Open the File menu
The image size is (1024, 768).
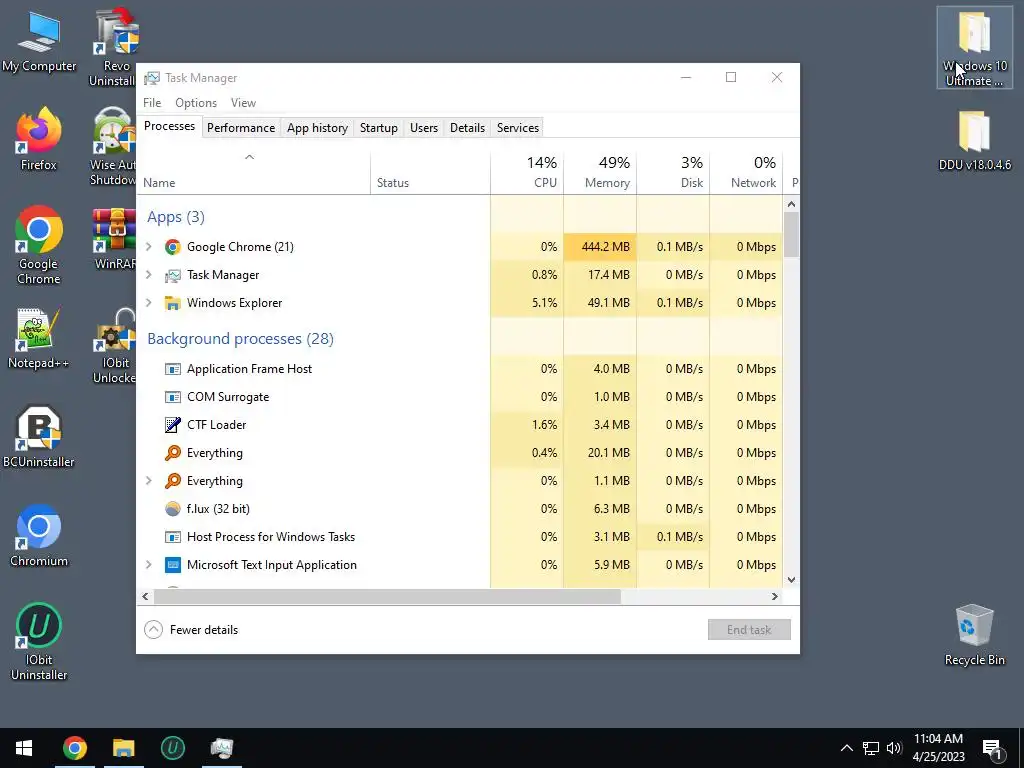click(x=152, y=103)
